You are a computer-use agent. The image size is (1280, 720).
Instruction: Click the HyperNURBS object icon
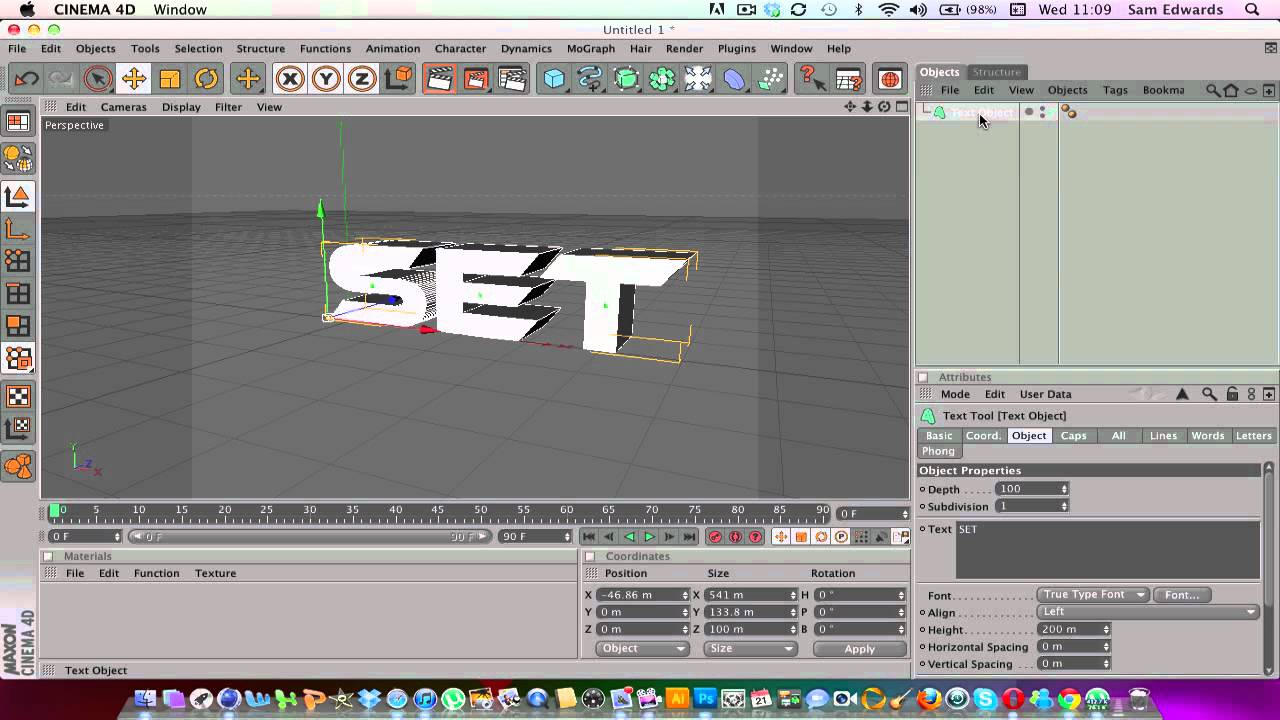pos(626,78)
